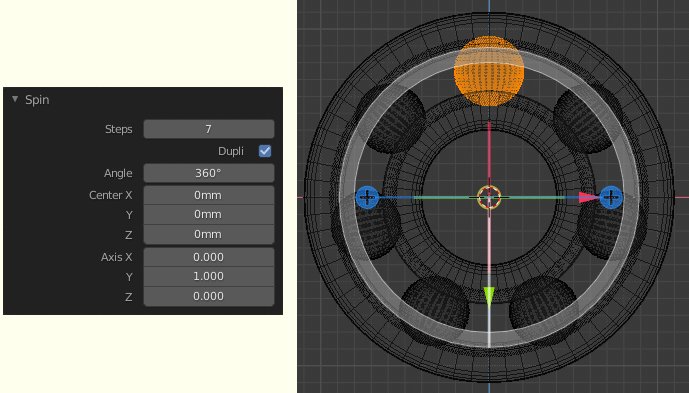Viewport: 689px width, 393px height.
Task: Collapse the Spin panel triangle
Action: tap(15, 99)
